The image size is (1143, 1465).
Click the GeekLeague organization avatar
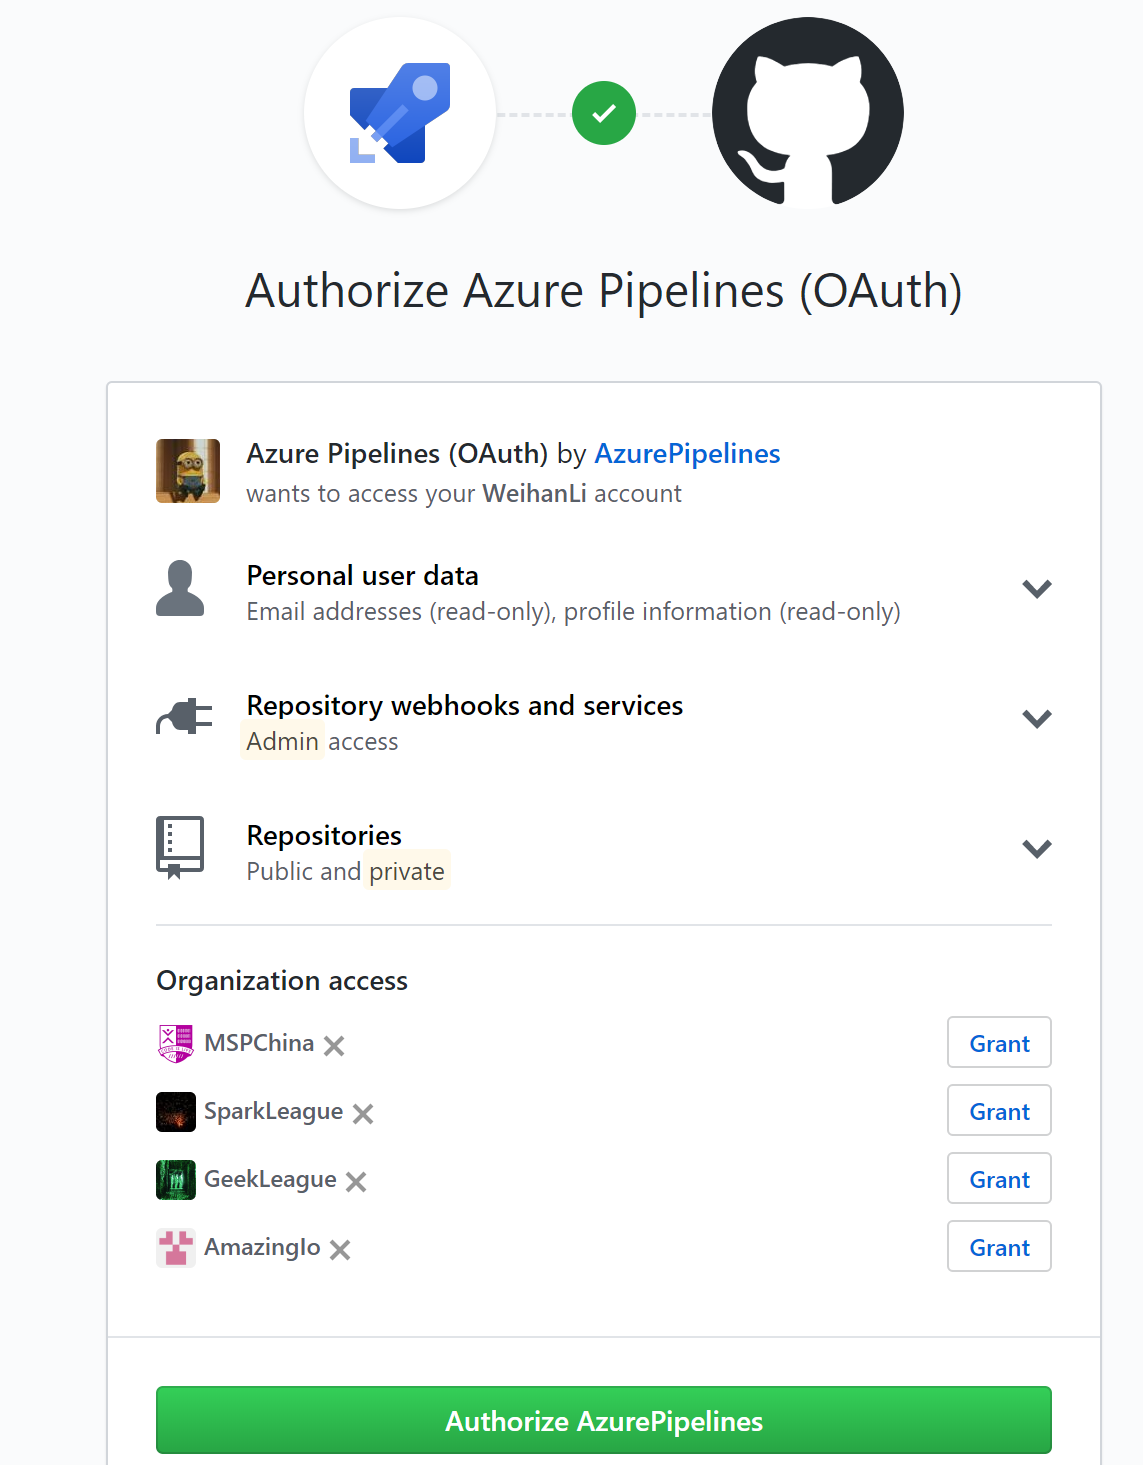[x=176, y=1179]
